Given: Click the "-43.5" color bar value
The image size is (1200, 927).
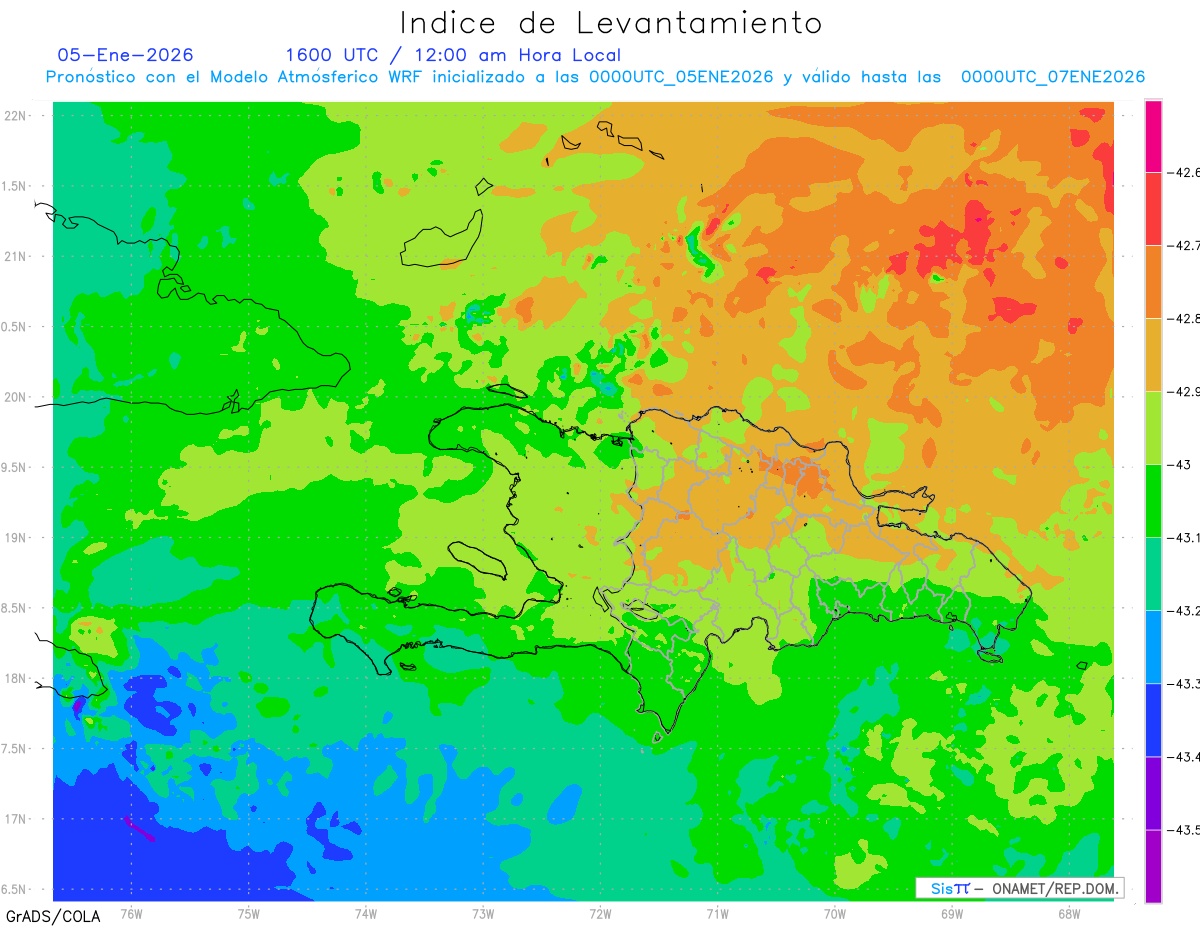Looking at the screenshot, I should (x=1184, y=830).
